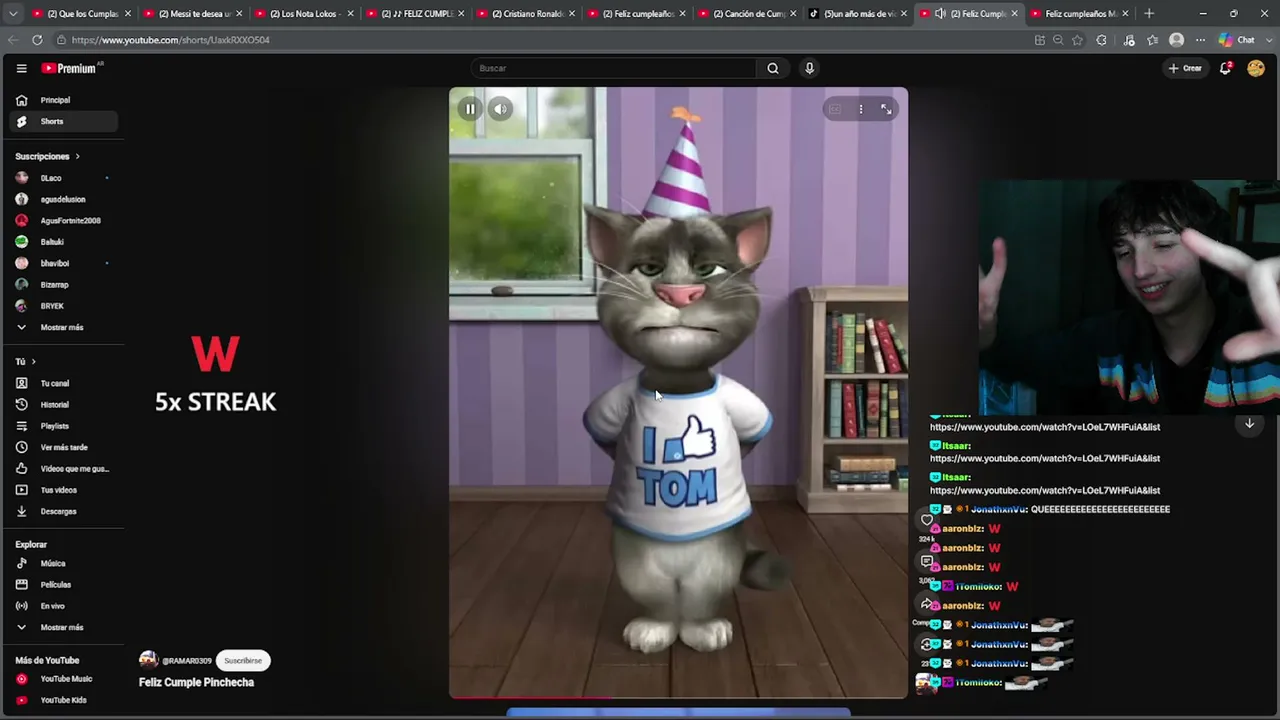Show more subscriptions with Mostrar más
Image resolution: width=1280 pixels, height=720 pixels.
click(x=64, y=327)
